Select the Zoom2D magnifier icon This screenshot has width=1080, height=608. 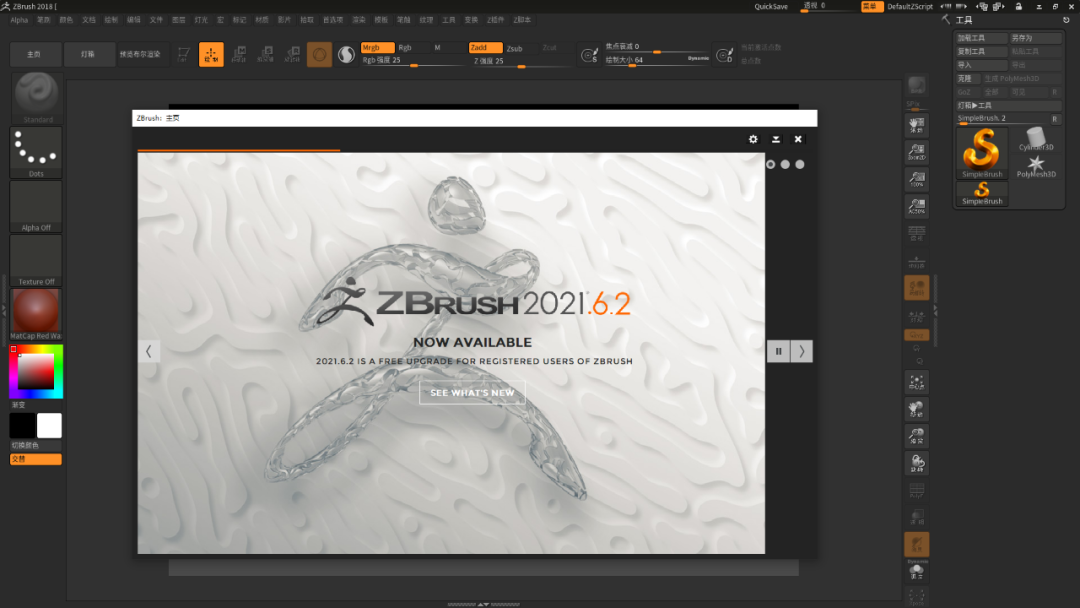click(x=917, y=152)
